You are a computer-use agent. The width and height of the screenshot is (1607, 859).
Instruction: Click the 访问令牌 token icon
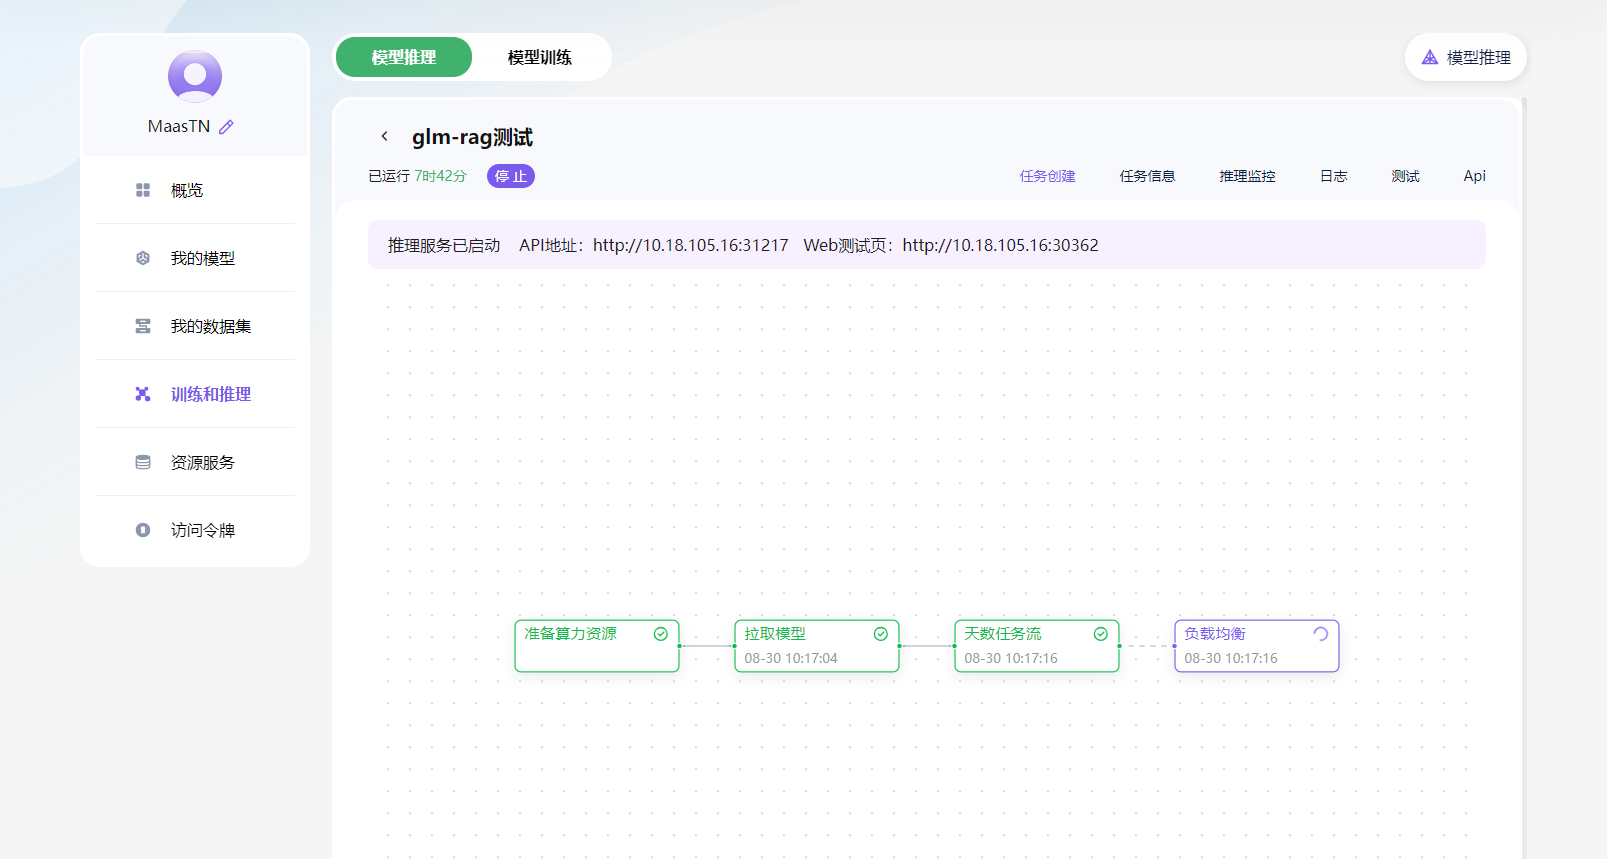pos(143,530)
